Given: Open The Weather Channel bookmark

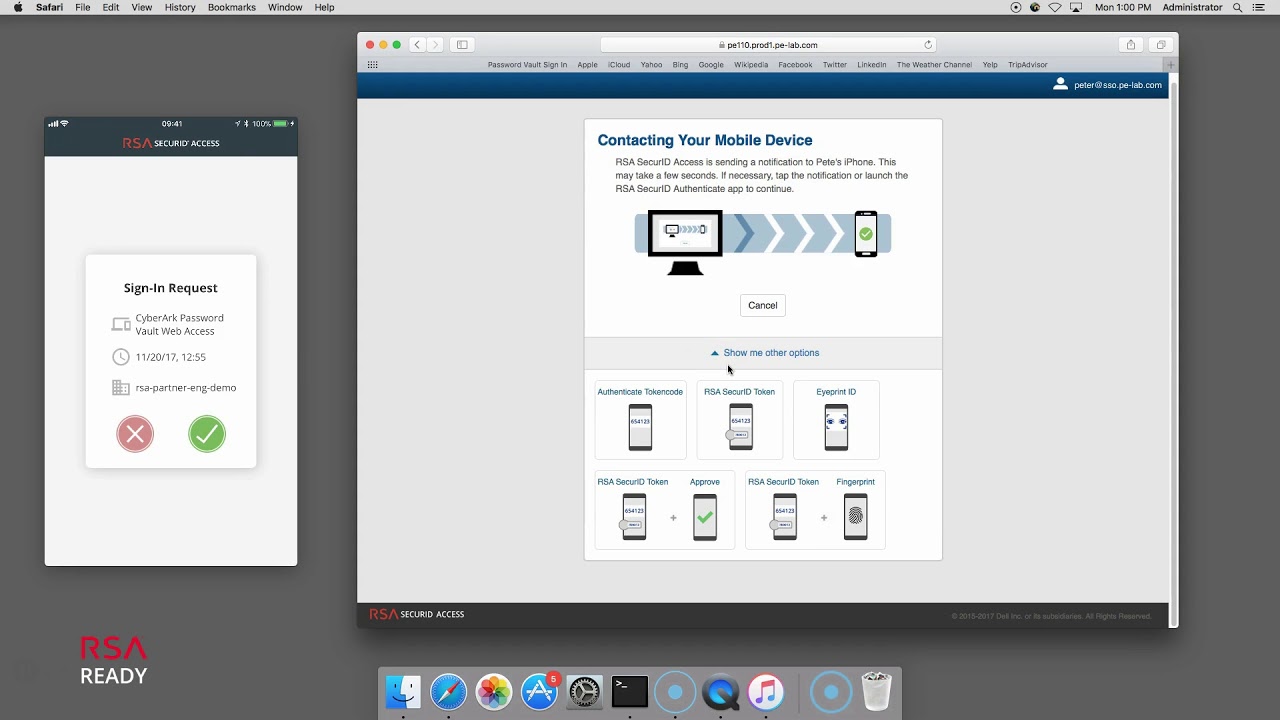Looking at the screenshot, I should point(934,65).
